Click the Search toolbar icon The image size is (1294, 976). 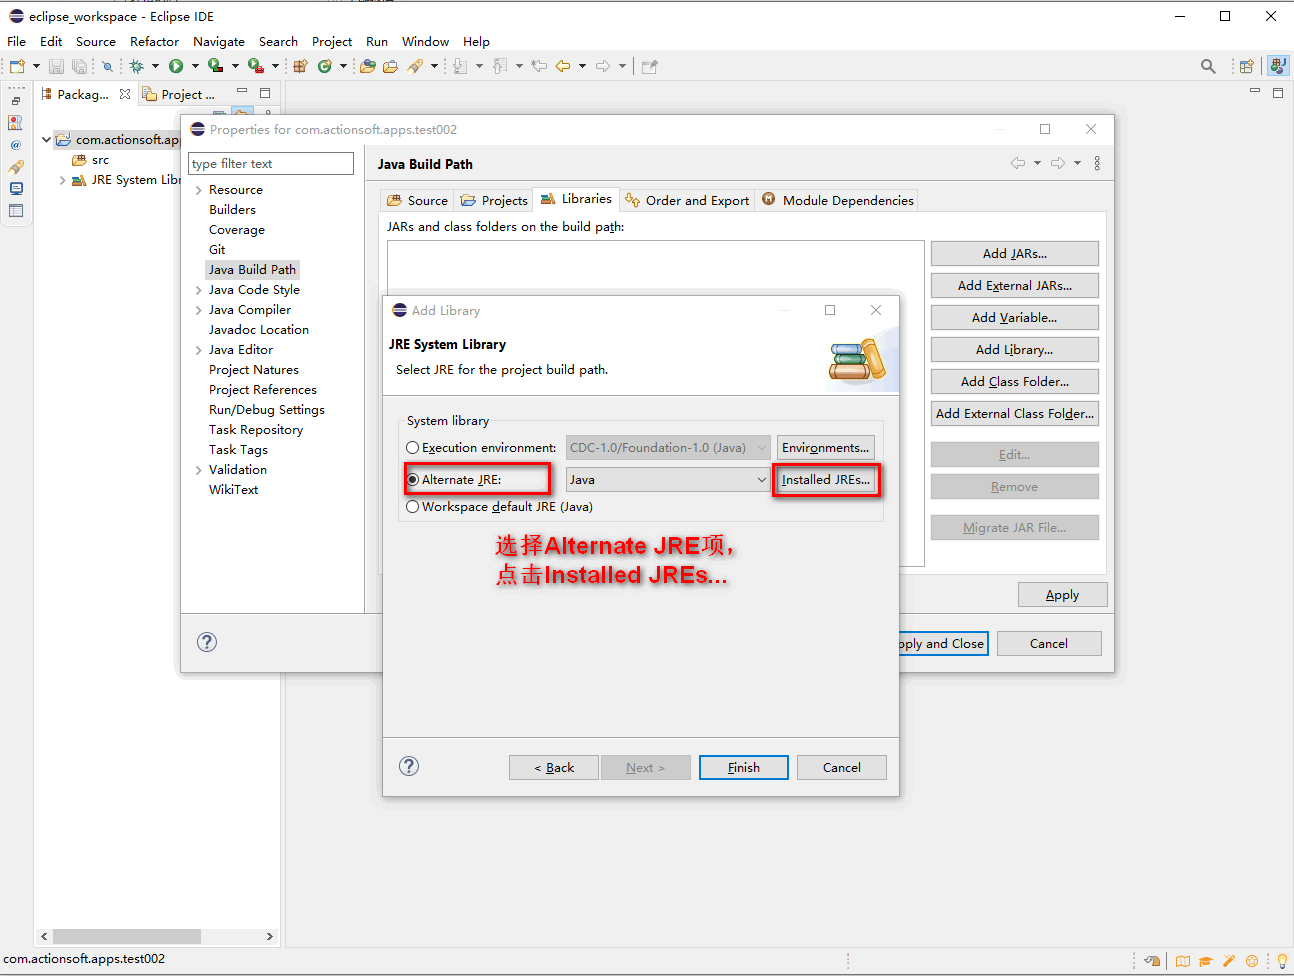click(x=1208, y=65)
